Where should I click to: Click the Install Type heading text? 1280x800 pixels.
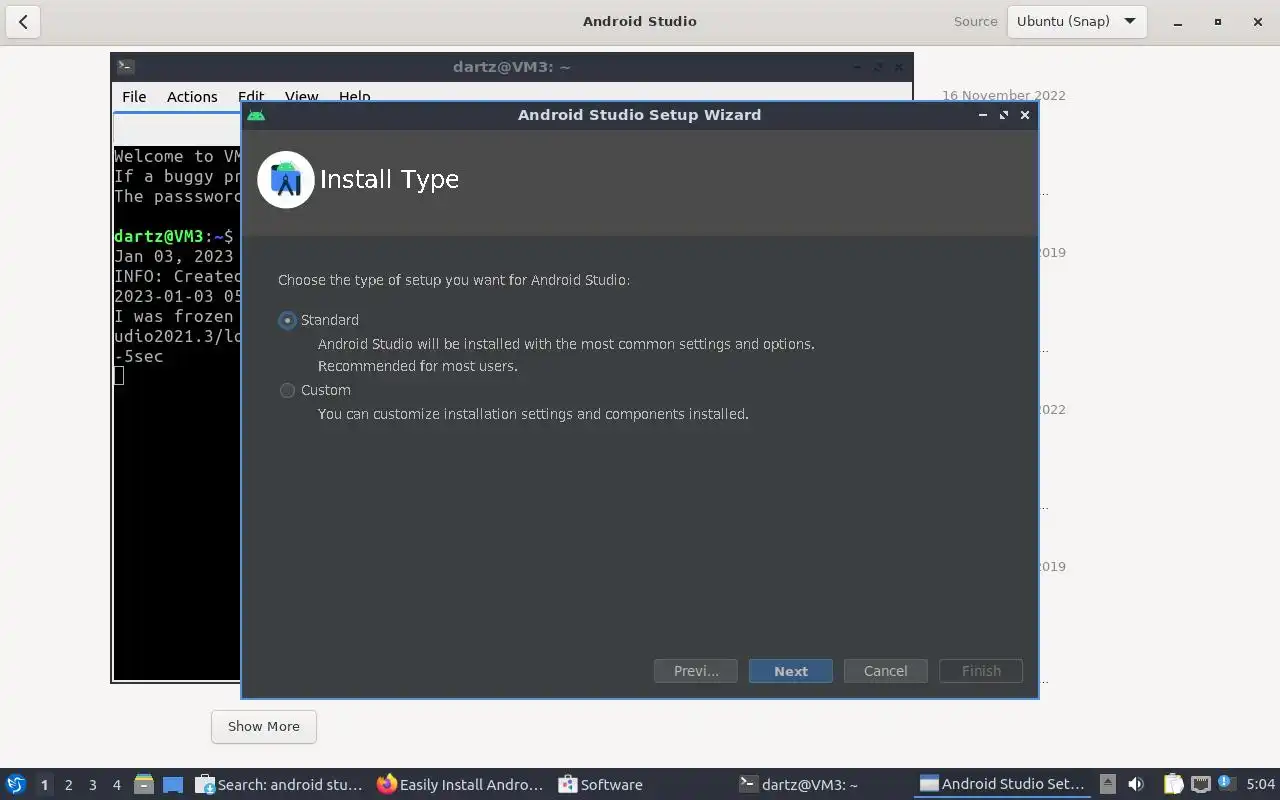[x=389, y=180]
